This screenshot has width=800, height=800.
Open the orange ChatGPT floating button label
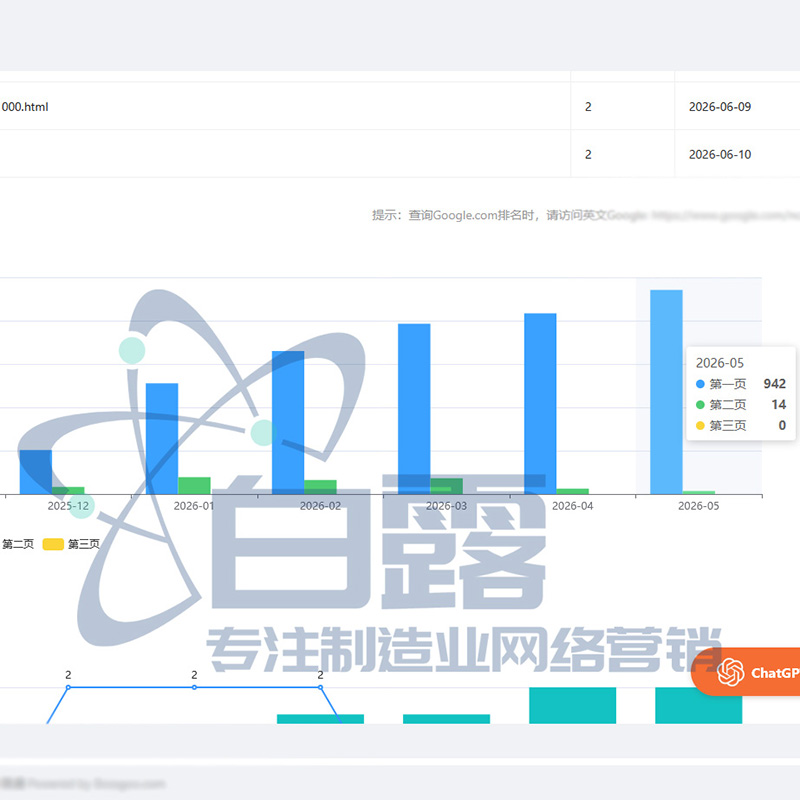[x=775, y=672]
